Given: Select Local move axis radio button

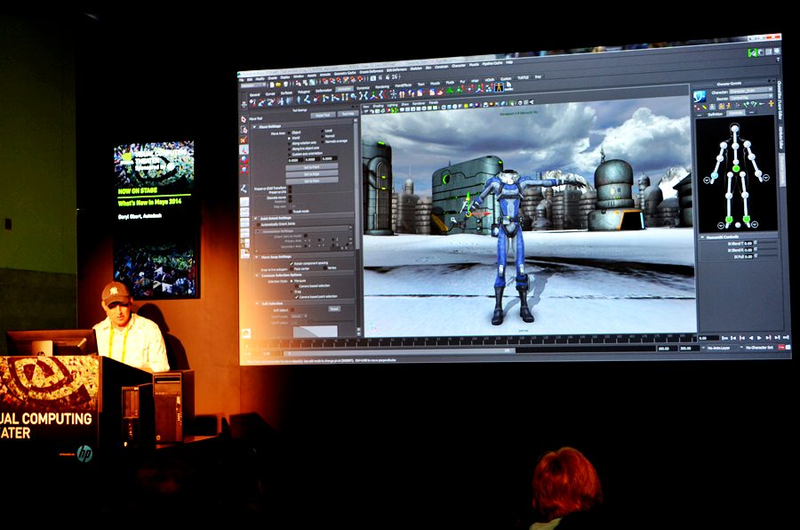Looking at the screenshot, I should click(322, 131).
